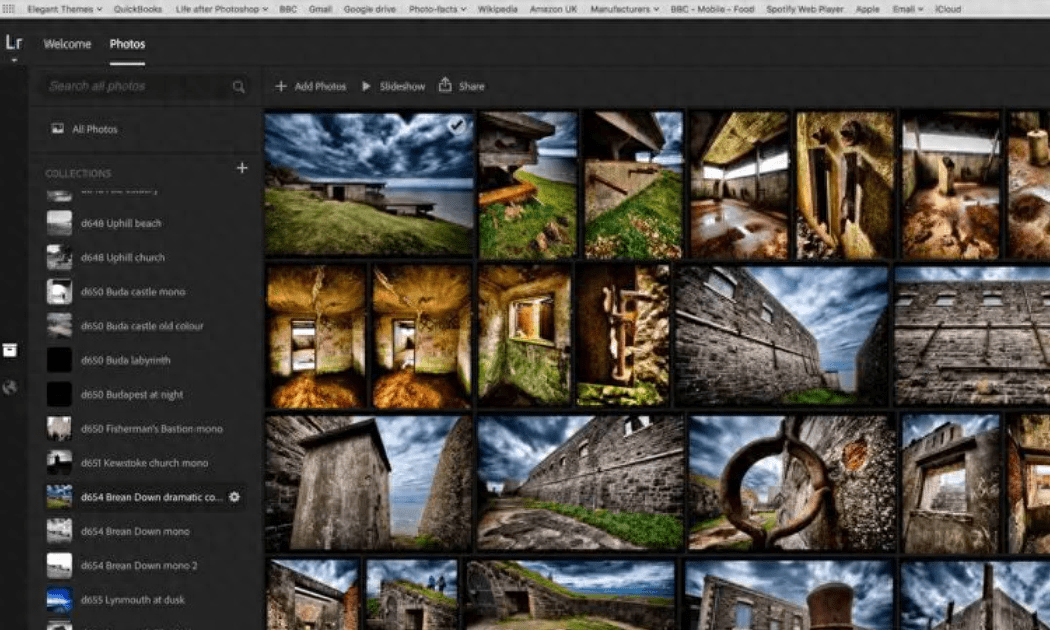Screen dimensions: 1050x630
Task: Click the Share upload icon
Action: (x=446, y=86)
